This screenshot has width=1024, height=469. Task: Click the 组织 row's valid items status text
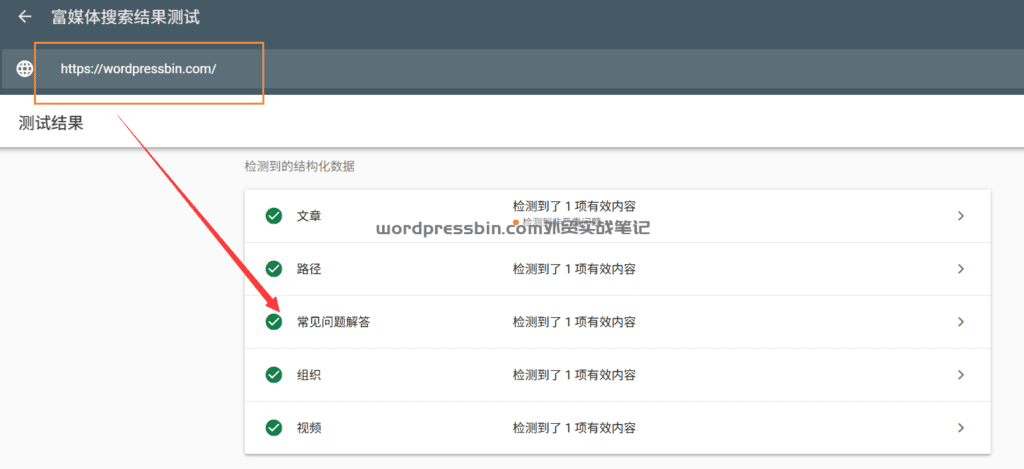tap(574, 375)
